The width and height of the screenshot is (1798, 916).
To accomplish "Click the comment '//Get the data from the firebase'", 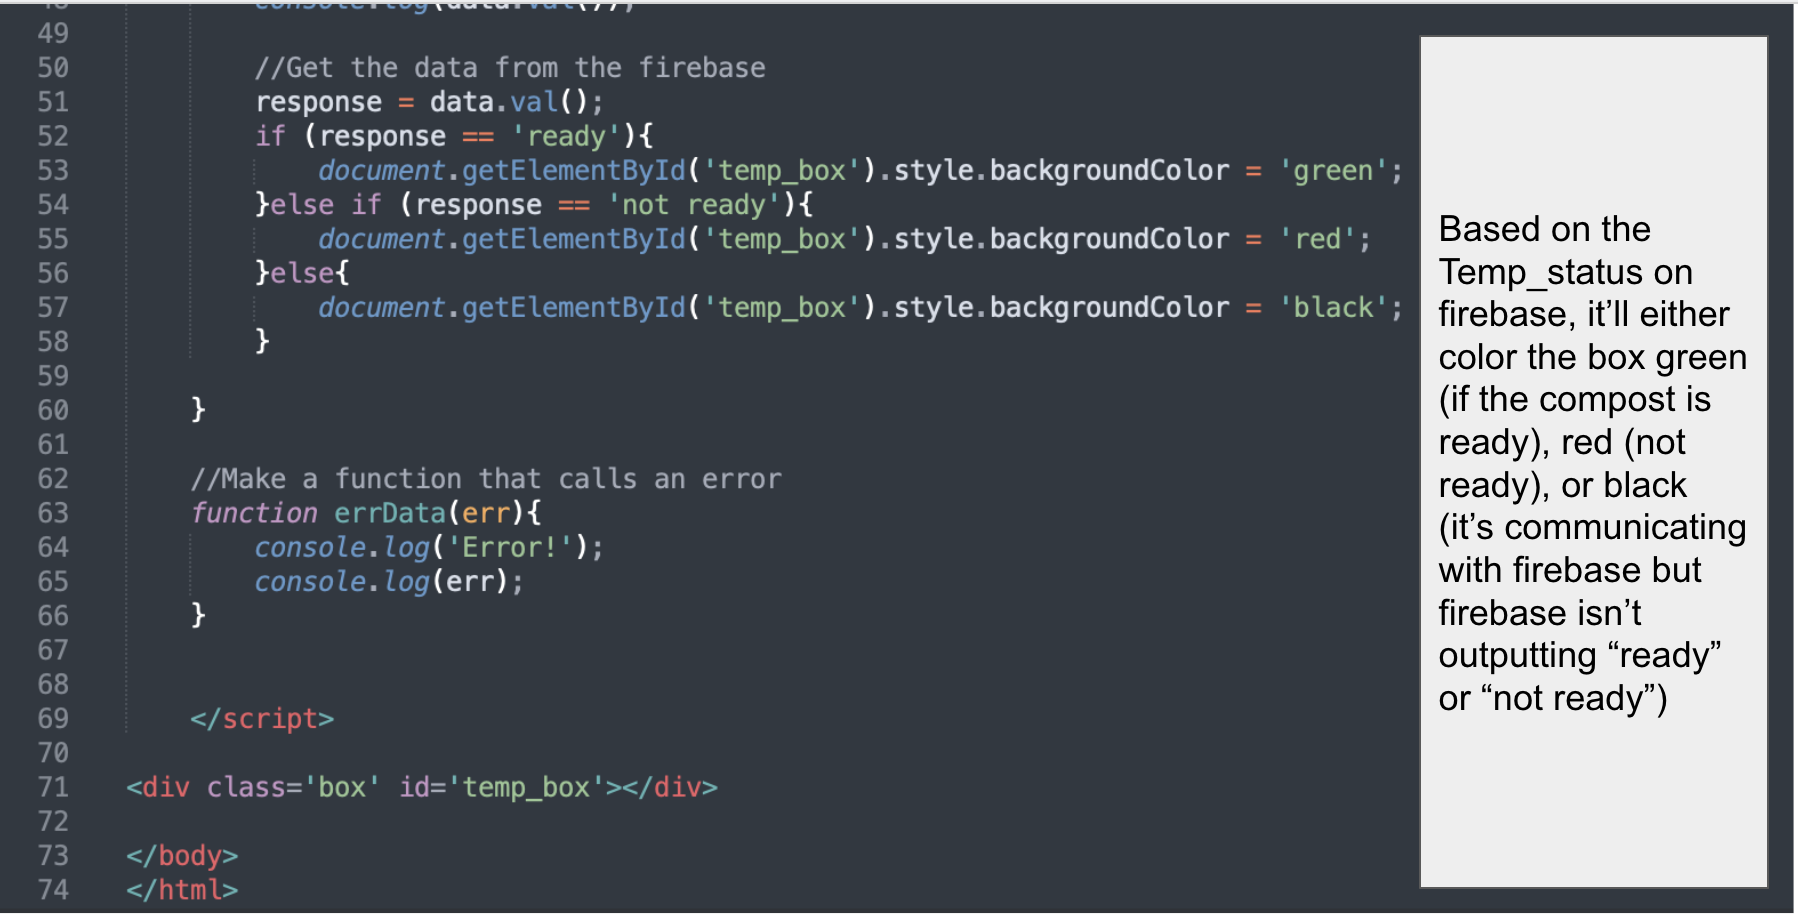I will 510,68.
